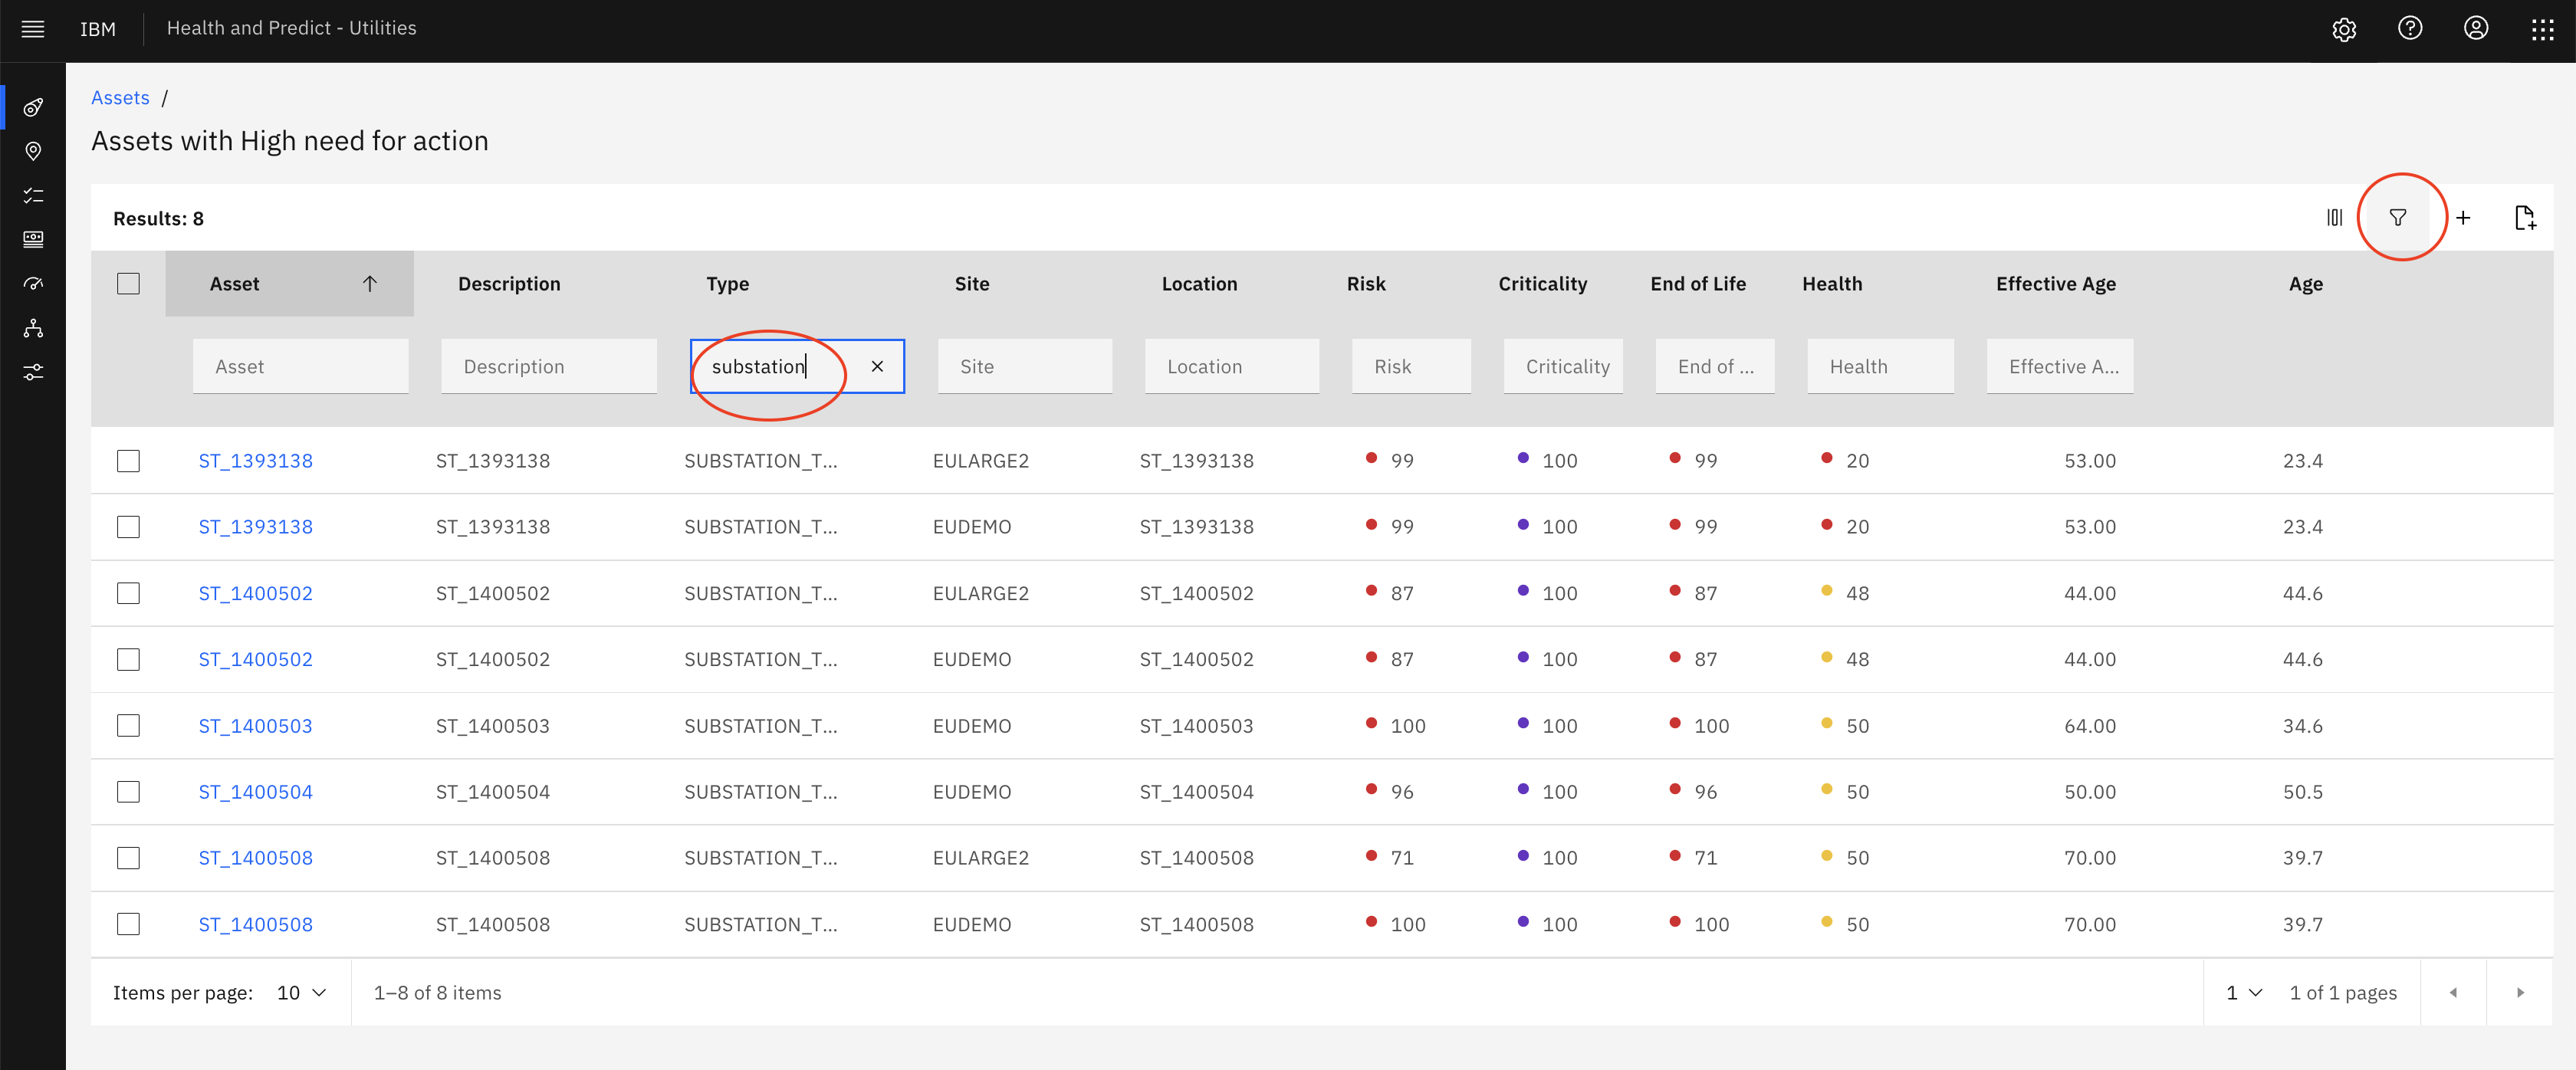Check the ST_1400502 EULARGE2 row checkbox
2576x1070 pixels.
(x=128, y=593)
